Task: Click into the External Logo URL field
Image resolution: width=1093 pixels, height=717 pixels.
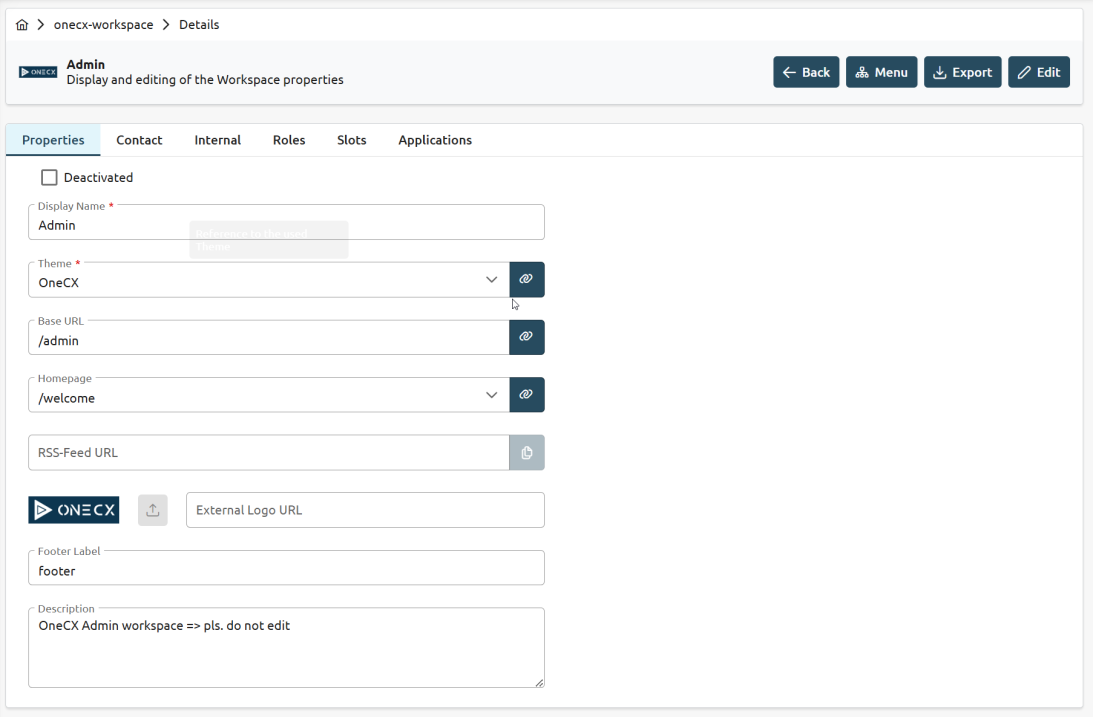Action: click(x=365, y=510)
